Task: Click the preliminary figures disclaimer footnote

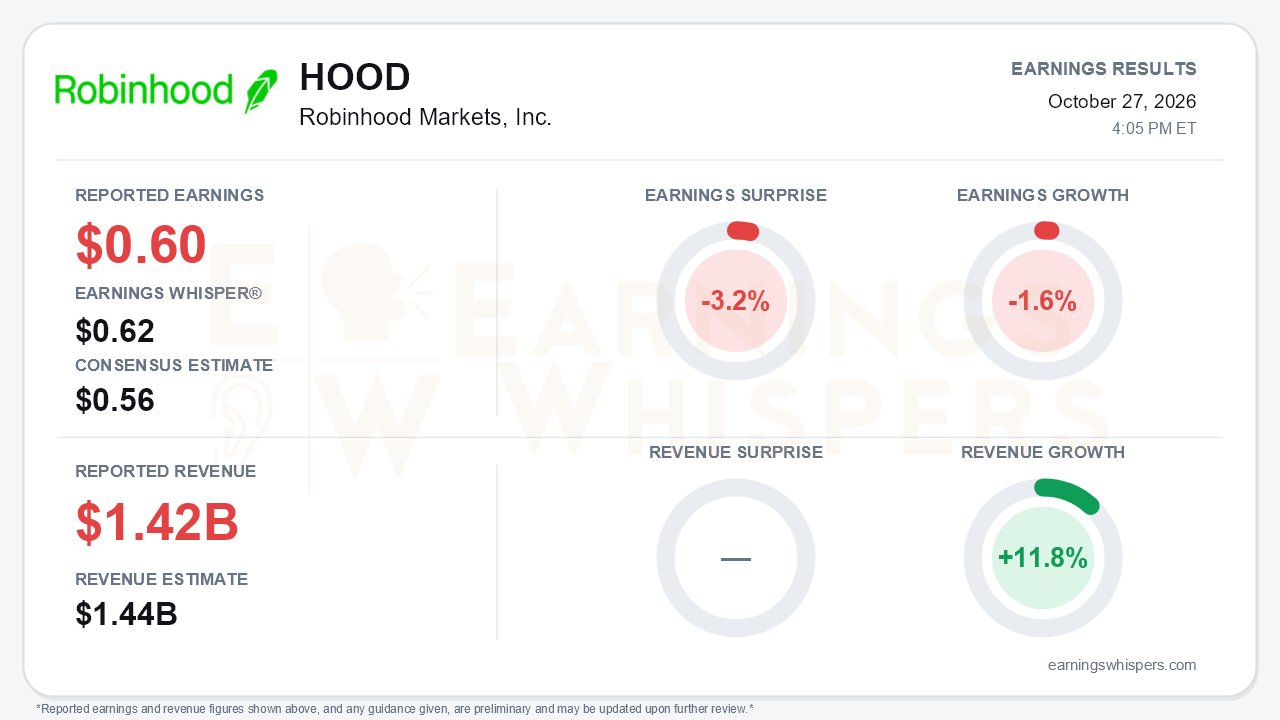Action: [x=395, y=709]
